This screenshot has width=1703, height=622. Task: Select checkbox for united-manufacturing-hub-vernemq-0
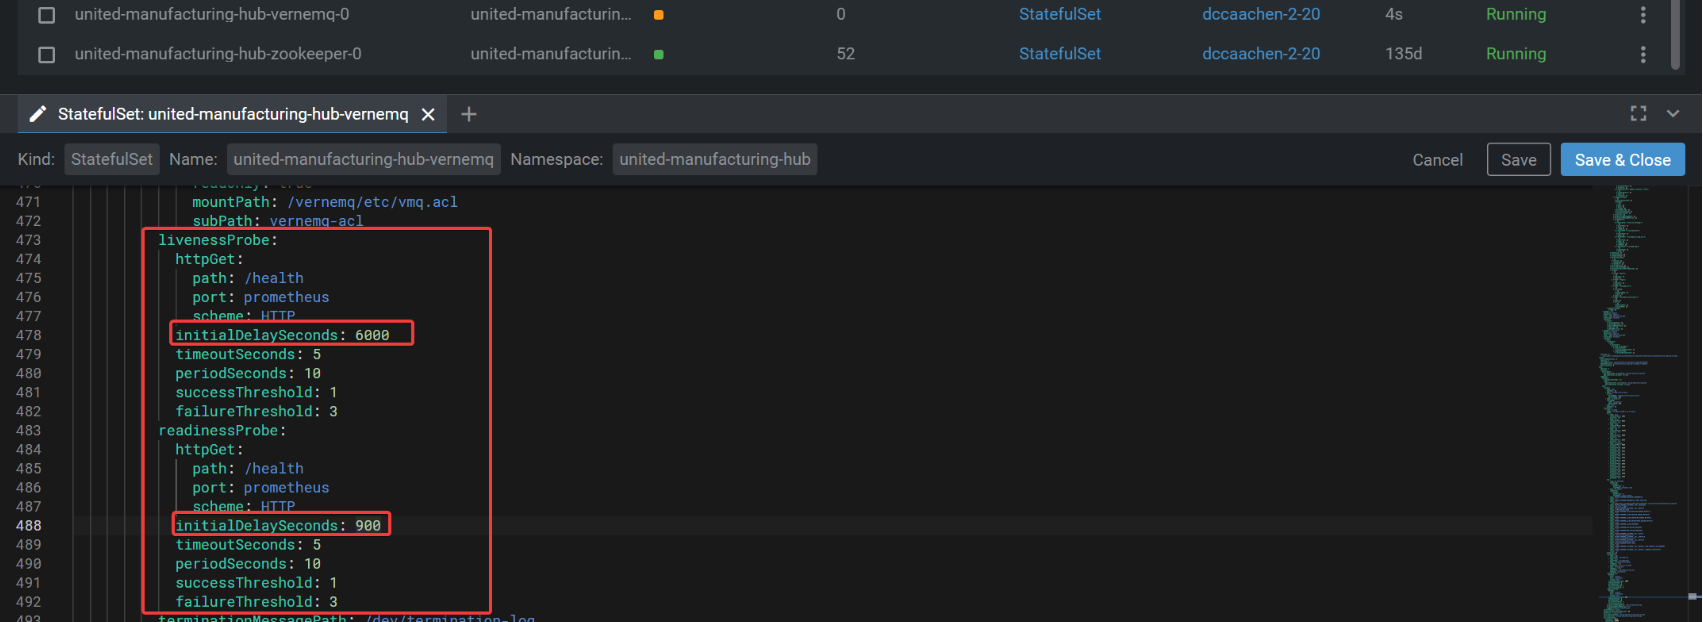click(x=47, y=15)
